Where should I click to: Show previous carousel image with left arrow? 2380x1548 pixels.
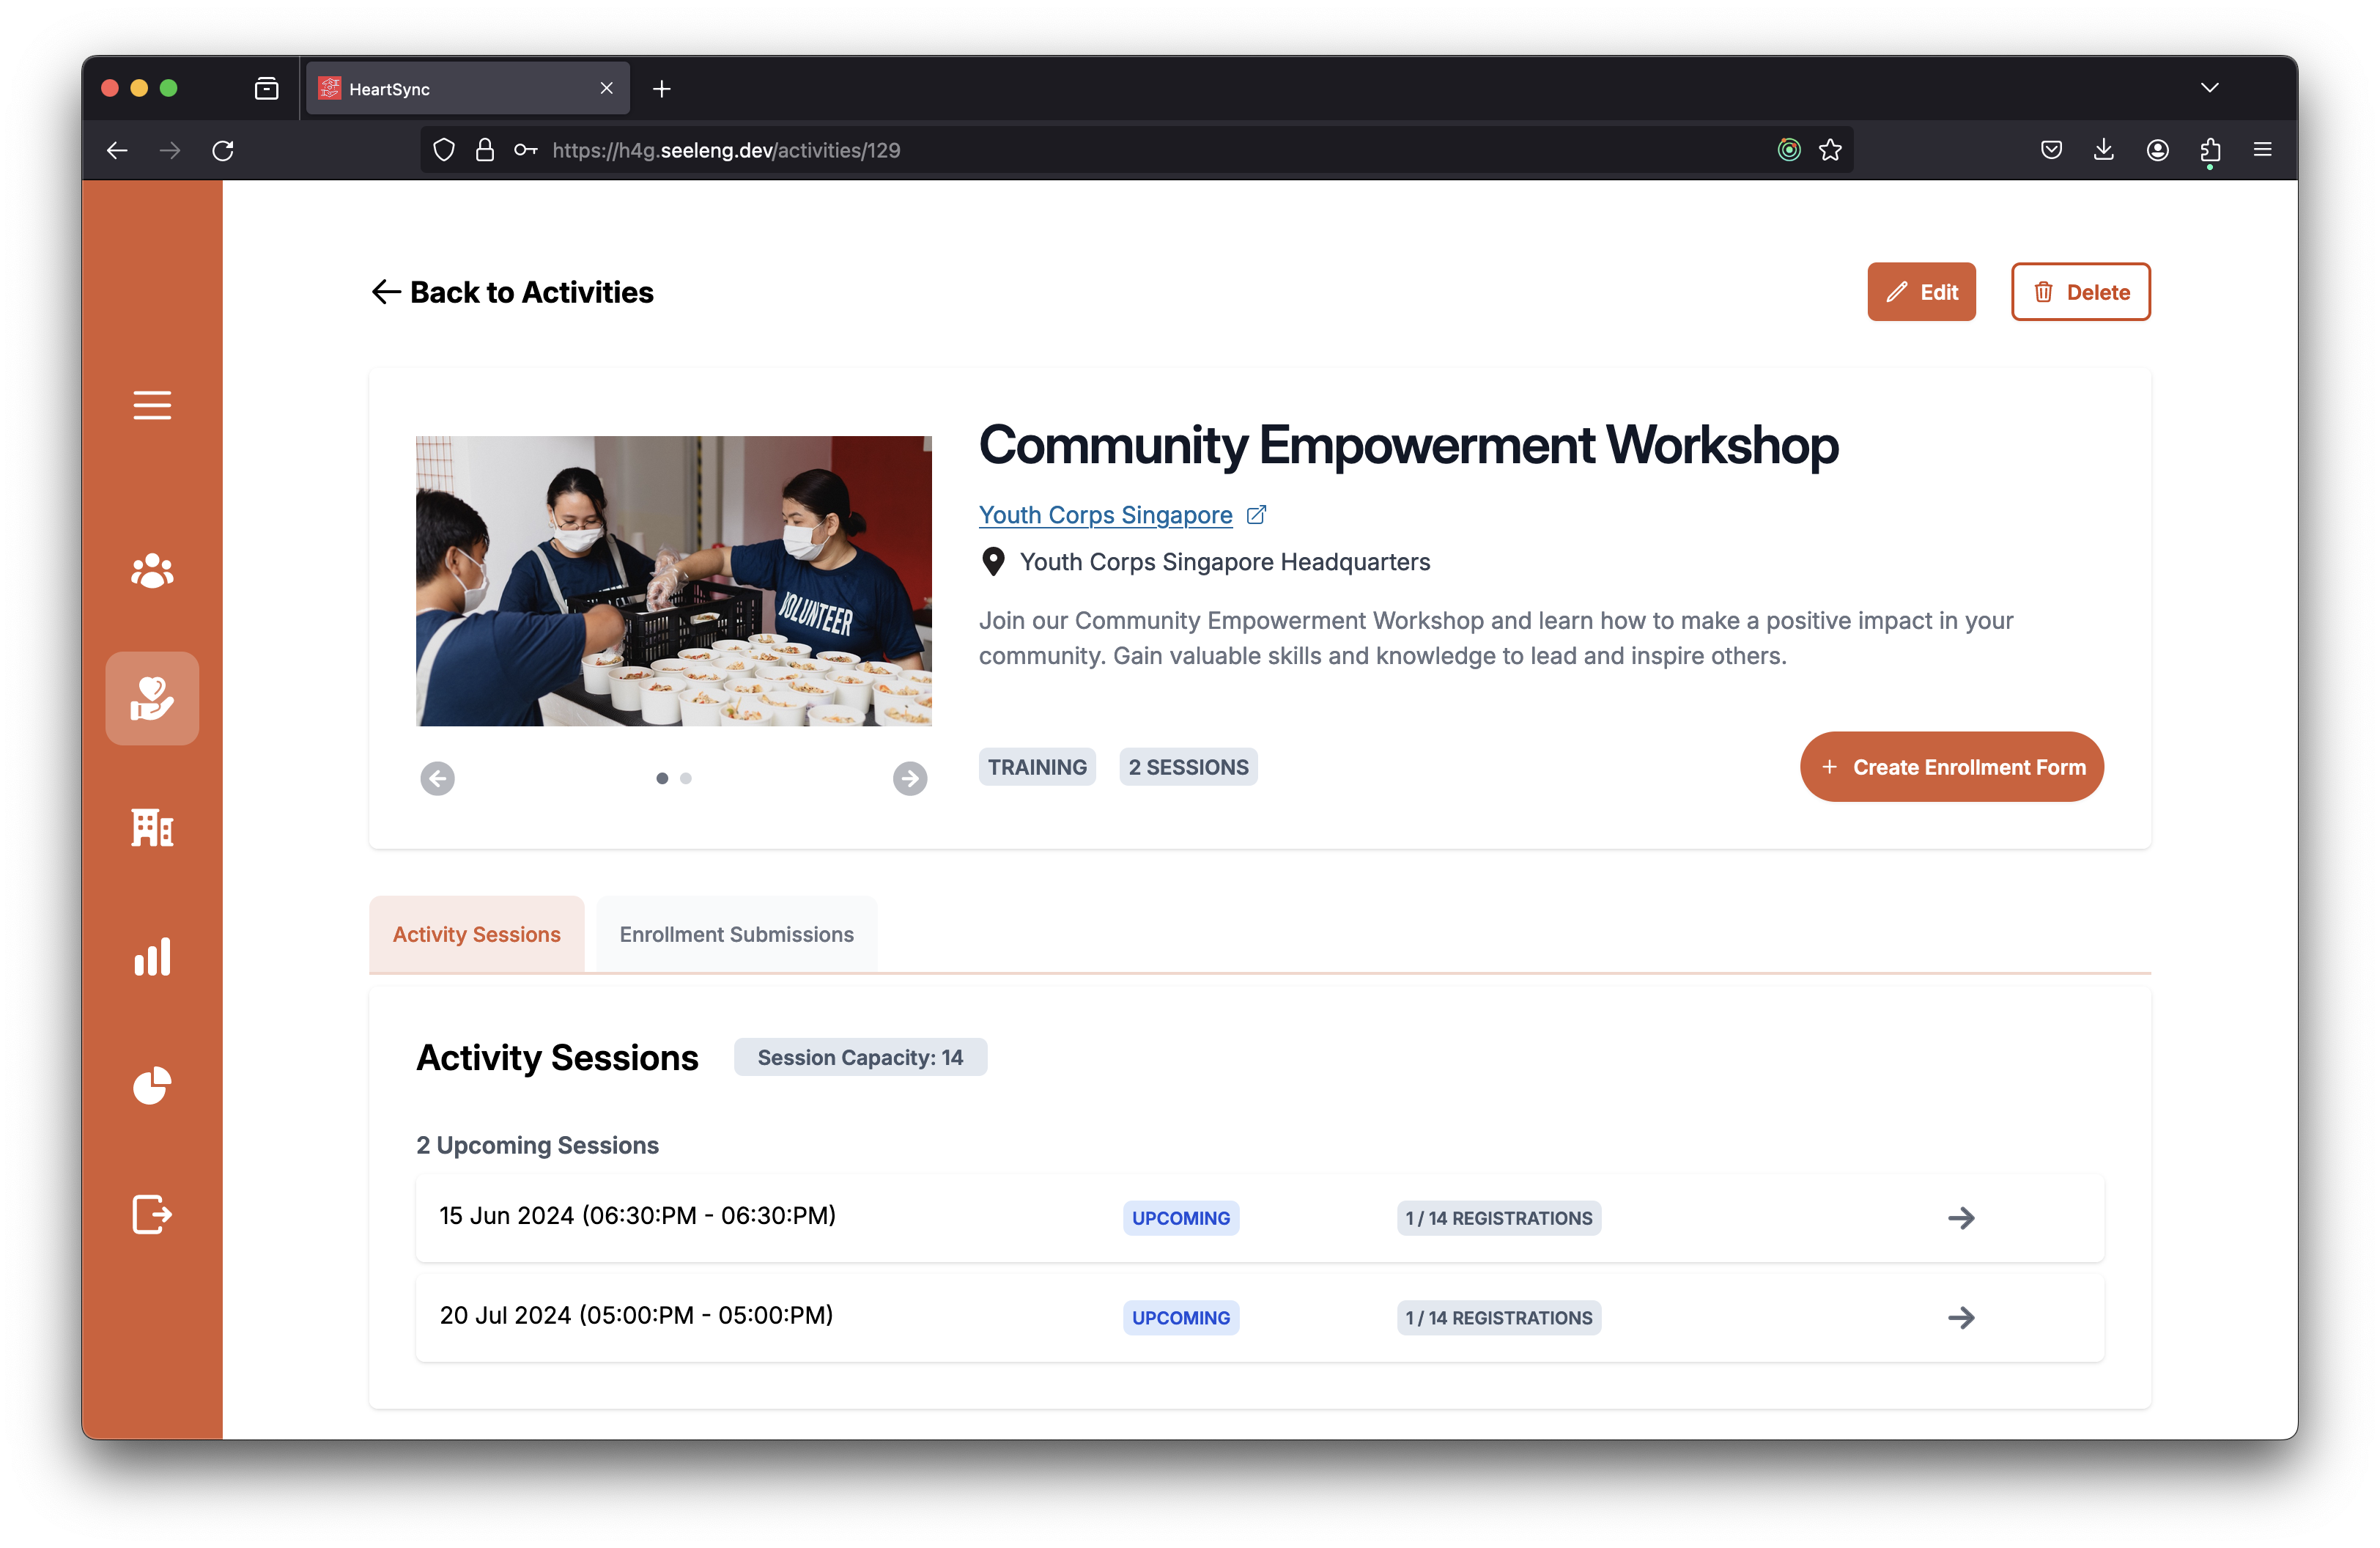tap(437, 778)
